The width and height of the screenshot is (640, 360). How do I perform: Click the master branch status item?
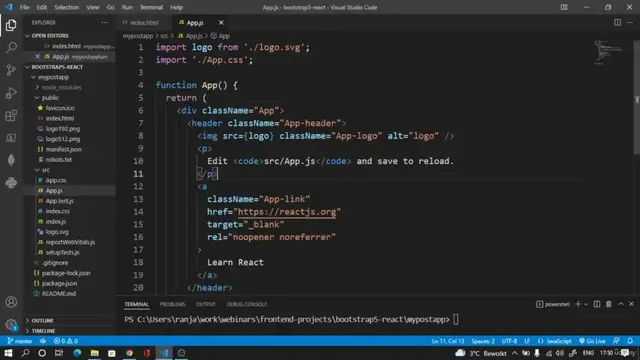click(x=20, y=341)
